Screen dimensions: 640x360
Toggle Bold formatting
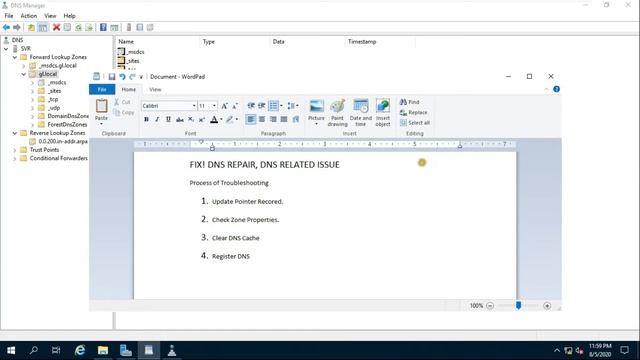146,120
